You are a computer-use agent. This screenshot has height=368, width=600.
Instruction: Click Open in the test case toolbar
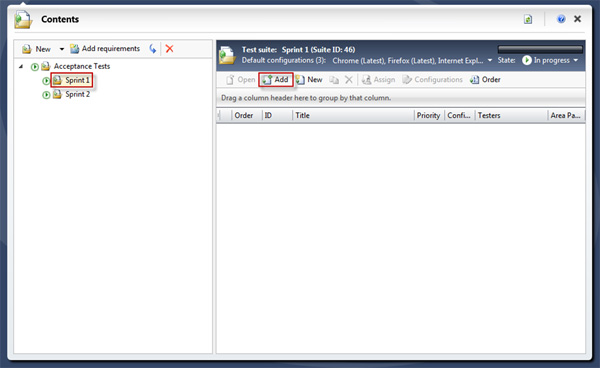pyautogui.click(x=240, y=80)
